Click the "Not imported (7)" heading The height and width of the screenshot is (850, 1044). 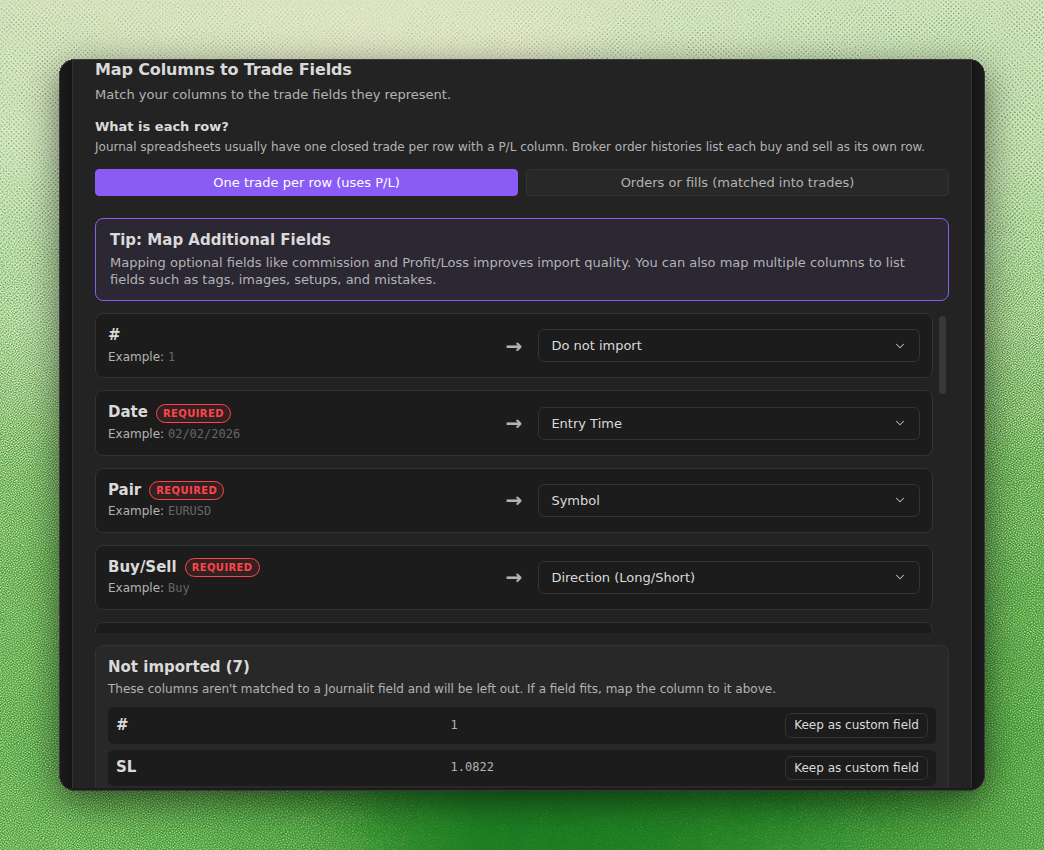point(178,666)
